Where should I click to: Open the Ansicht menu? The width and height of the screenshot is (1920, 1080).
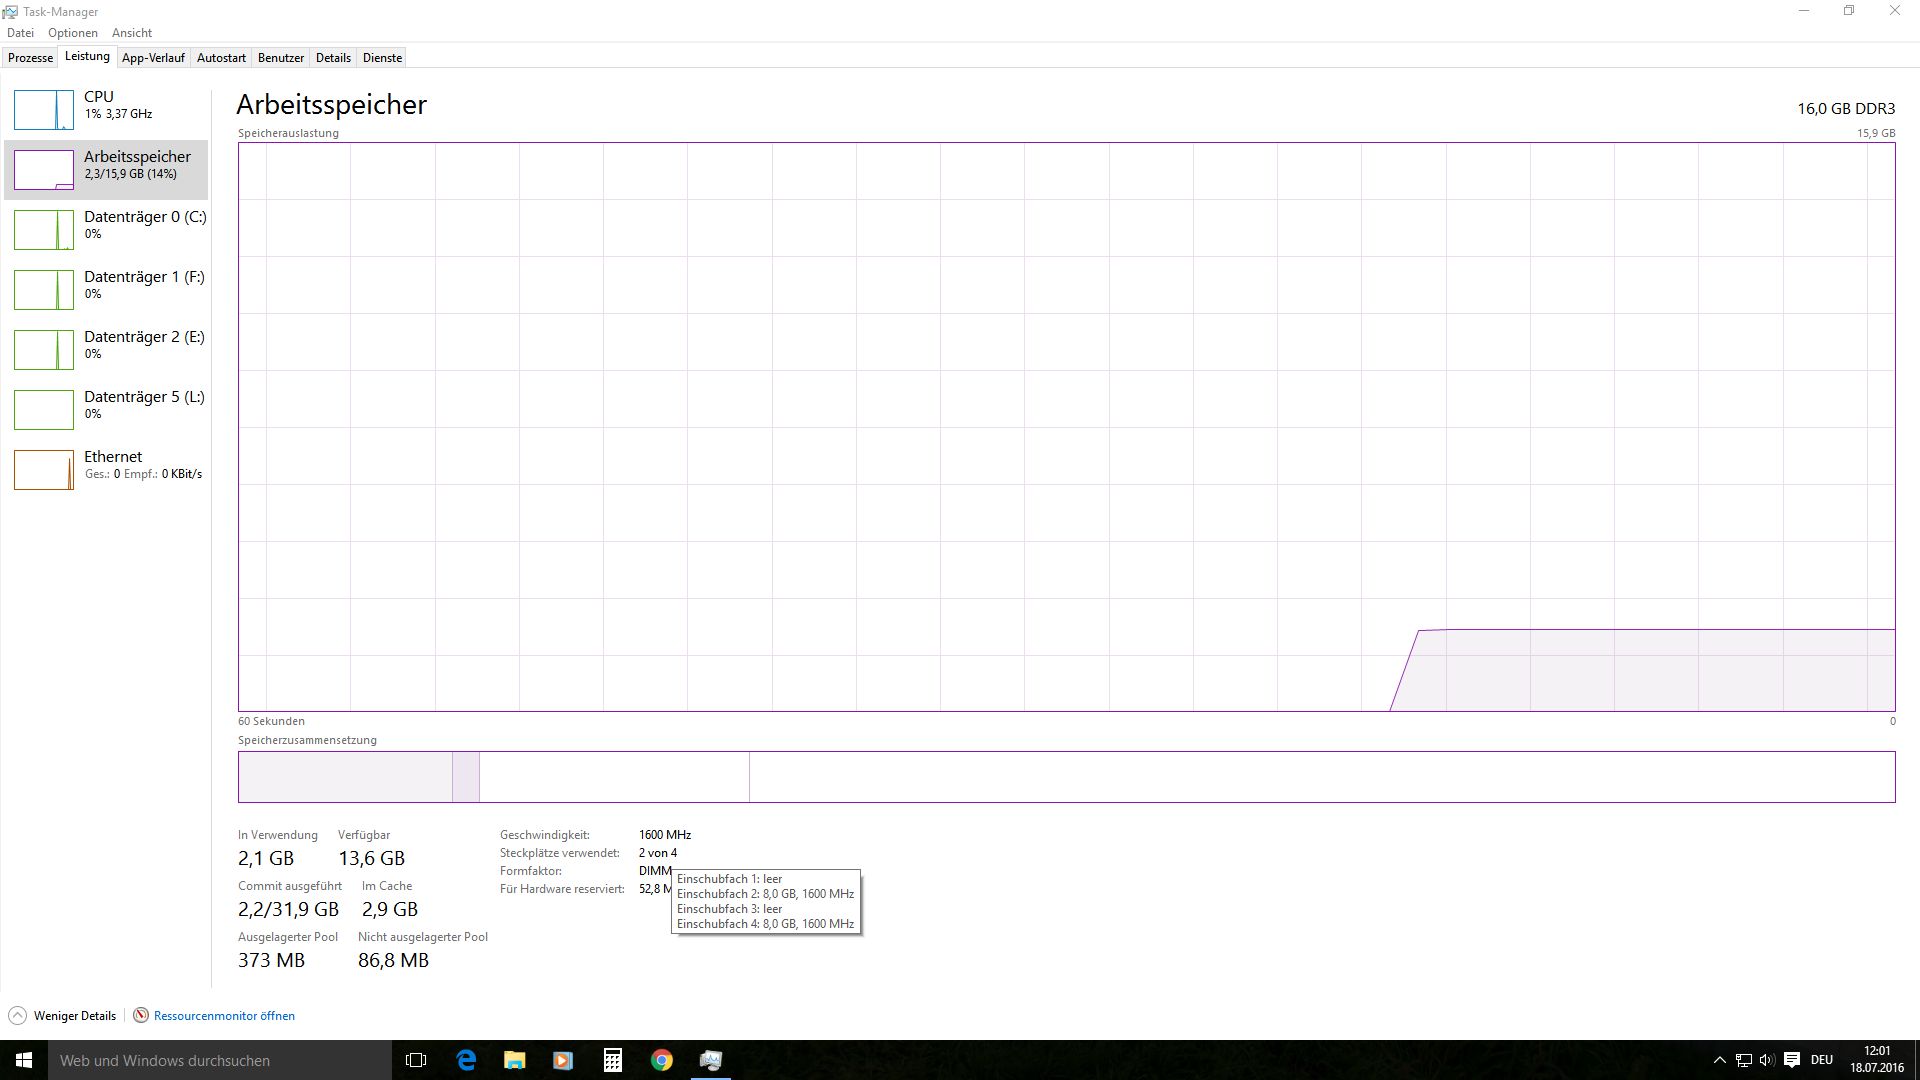point(132,33)
